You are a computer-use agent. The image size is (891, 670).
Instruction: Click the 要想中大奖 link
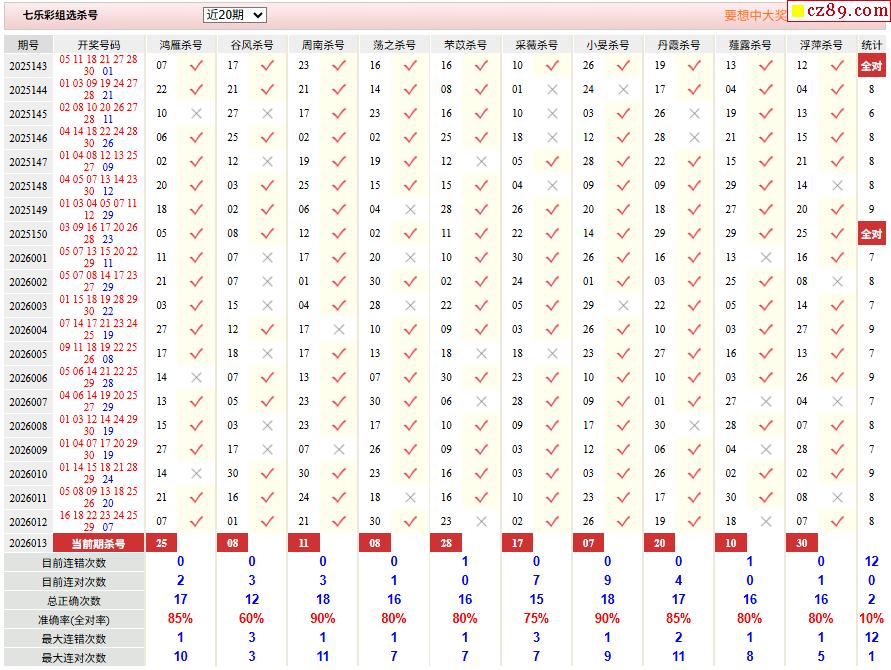754,15
